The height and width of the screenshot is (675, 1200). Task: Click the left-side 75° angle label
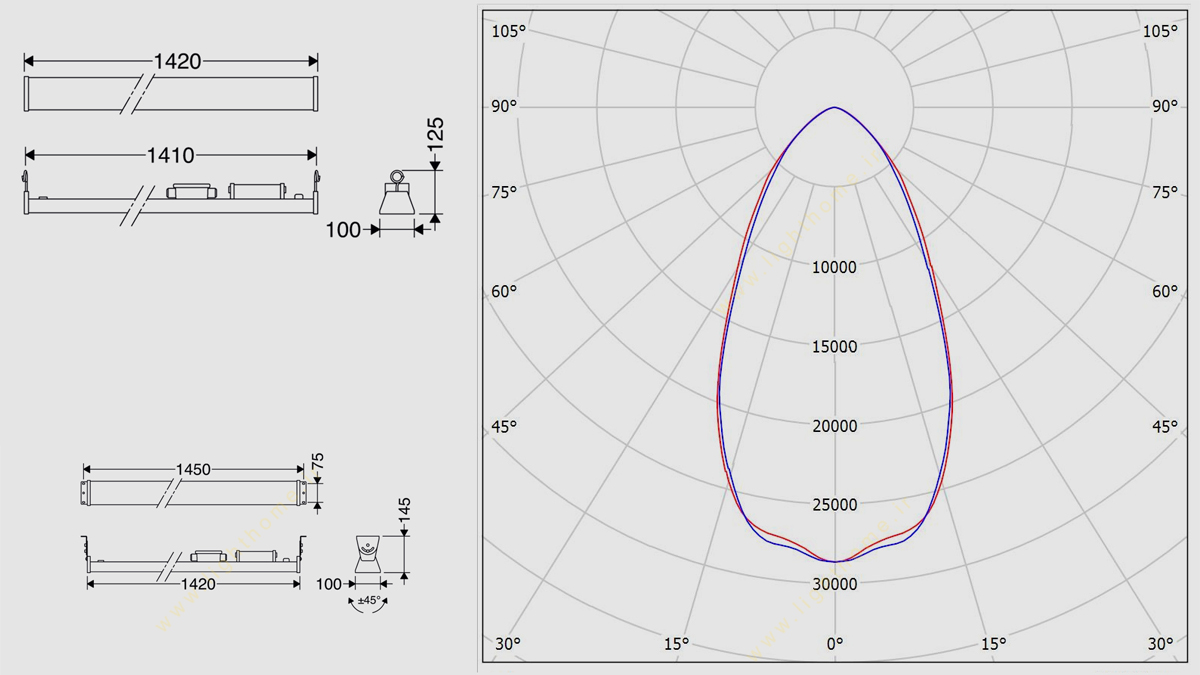(x=504, y=193)
